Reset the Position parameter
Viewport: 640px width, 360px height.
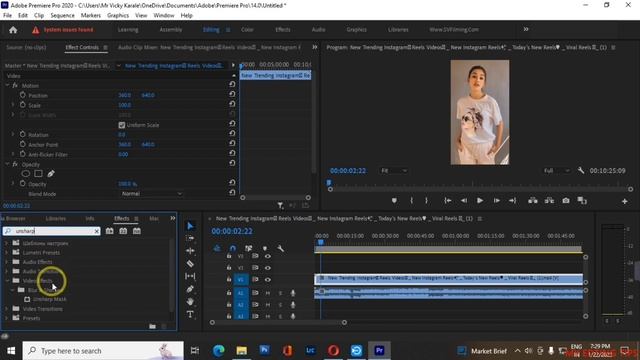click(232, 94)
